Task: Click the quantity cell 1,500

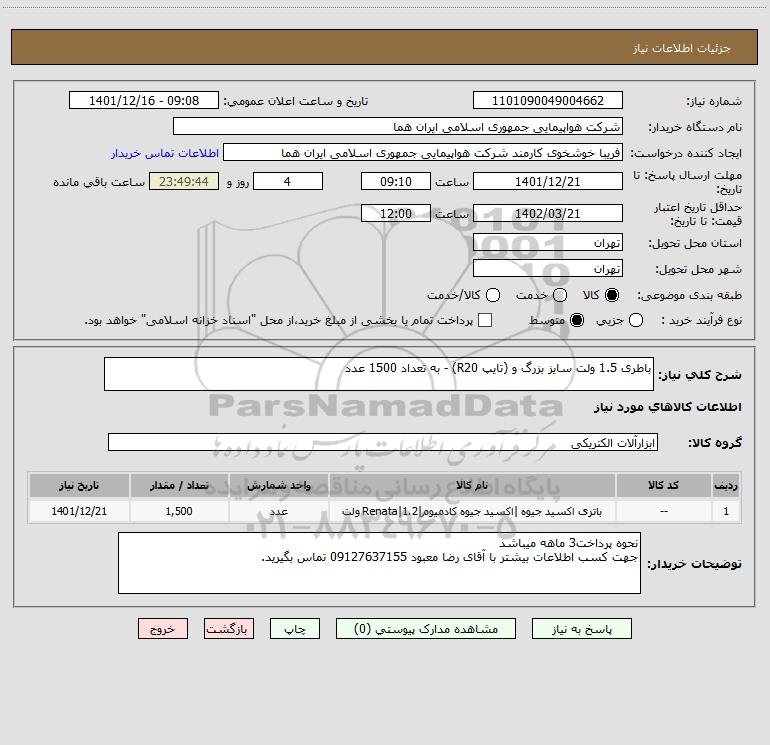Action: click(179, 511)
